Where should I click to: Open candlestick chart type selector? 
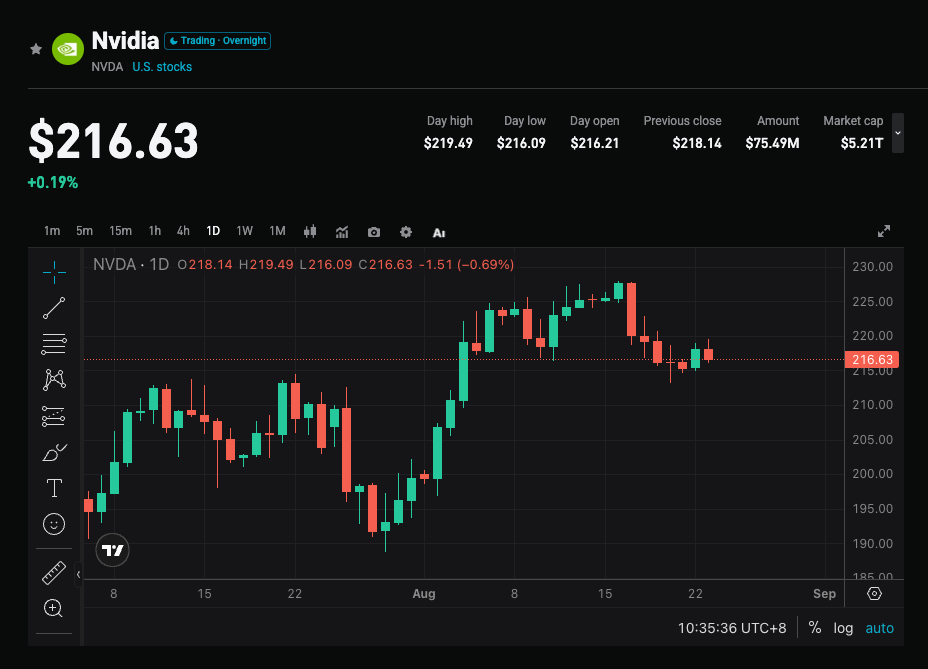[310, 231]
